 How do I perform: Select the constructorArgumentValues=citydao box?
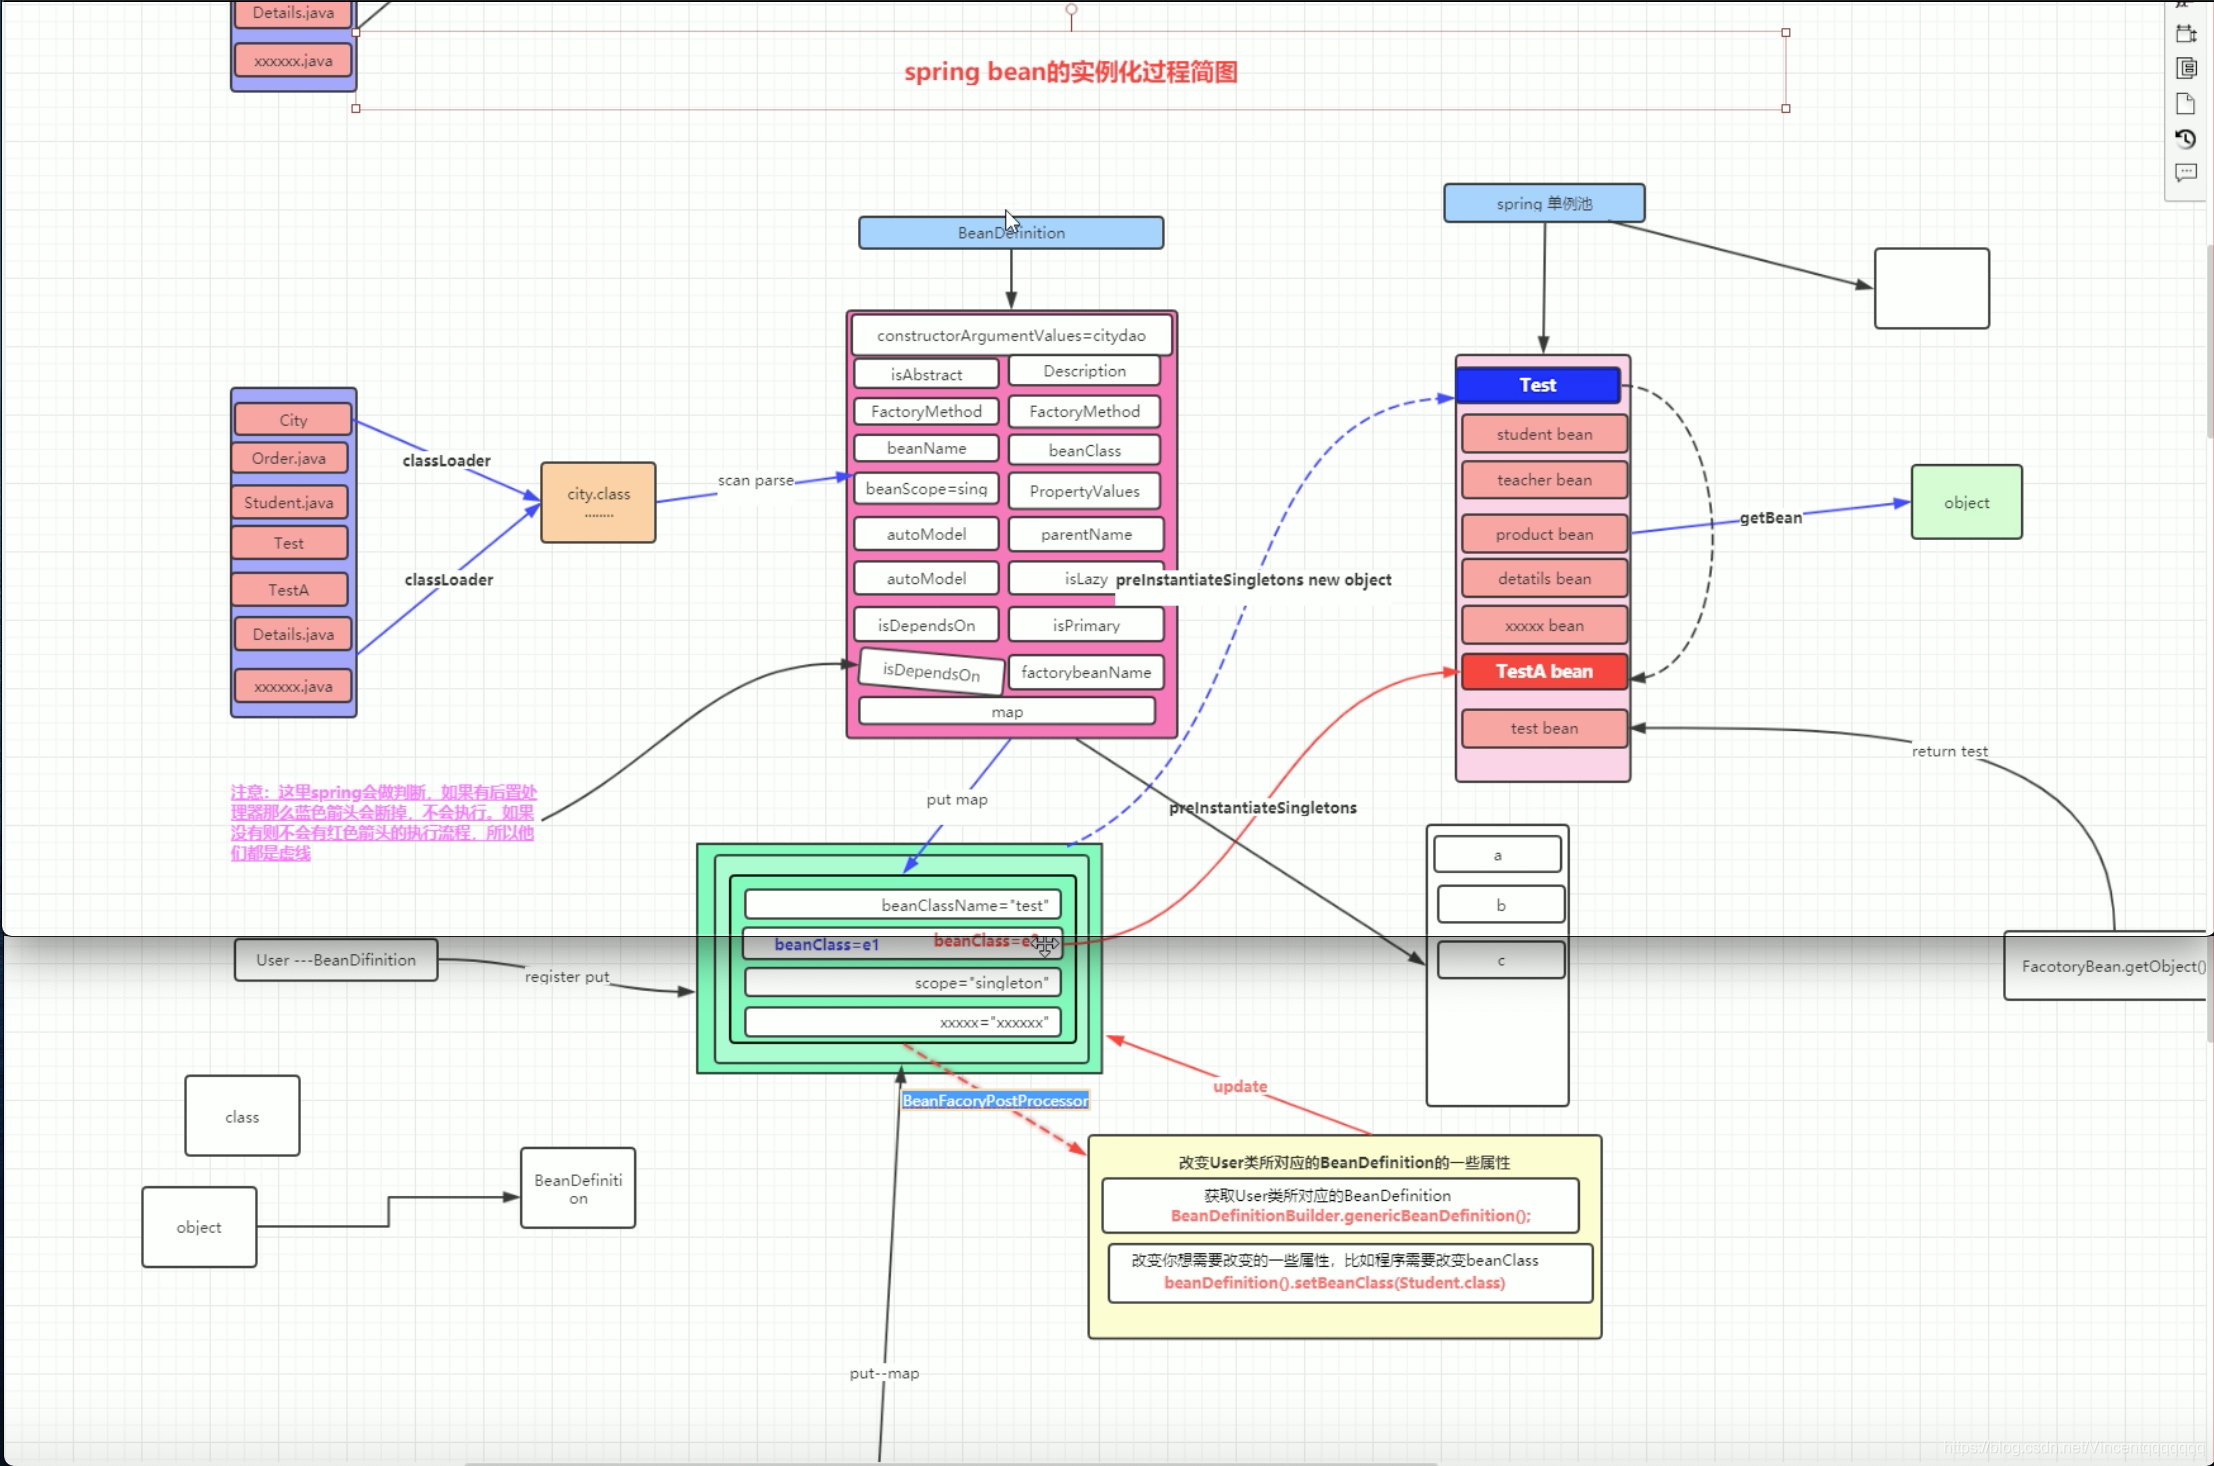(1011, 335)
